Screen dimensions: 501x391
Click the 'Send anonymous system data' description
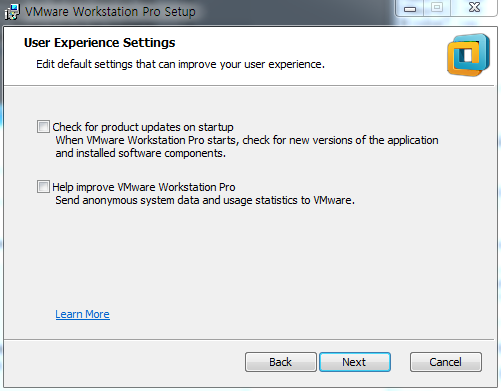coord(205,200)
